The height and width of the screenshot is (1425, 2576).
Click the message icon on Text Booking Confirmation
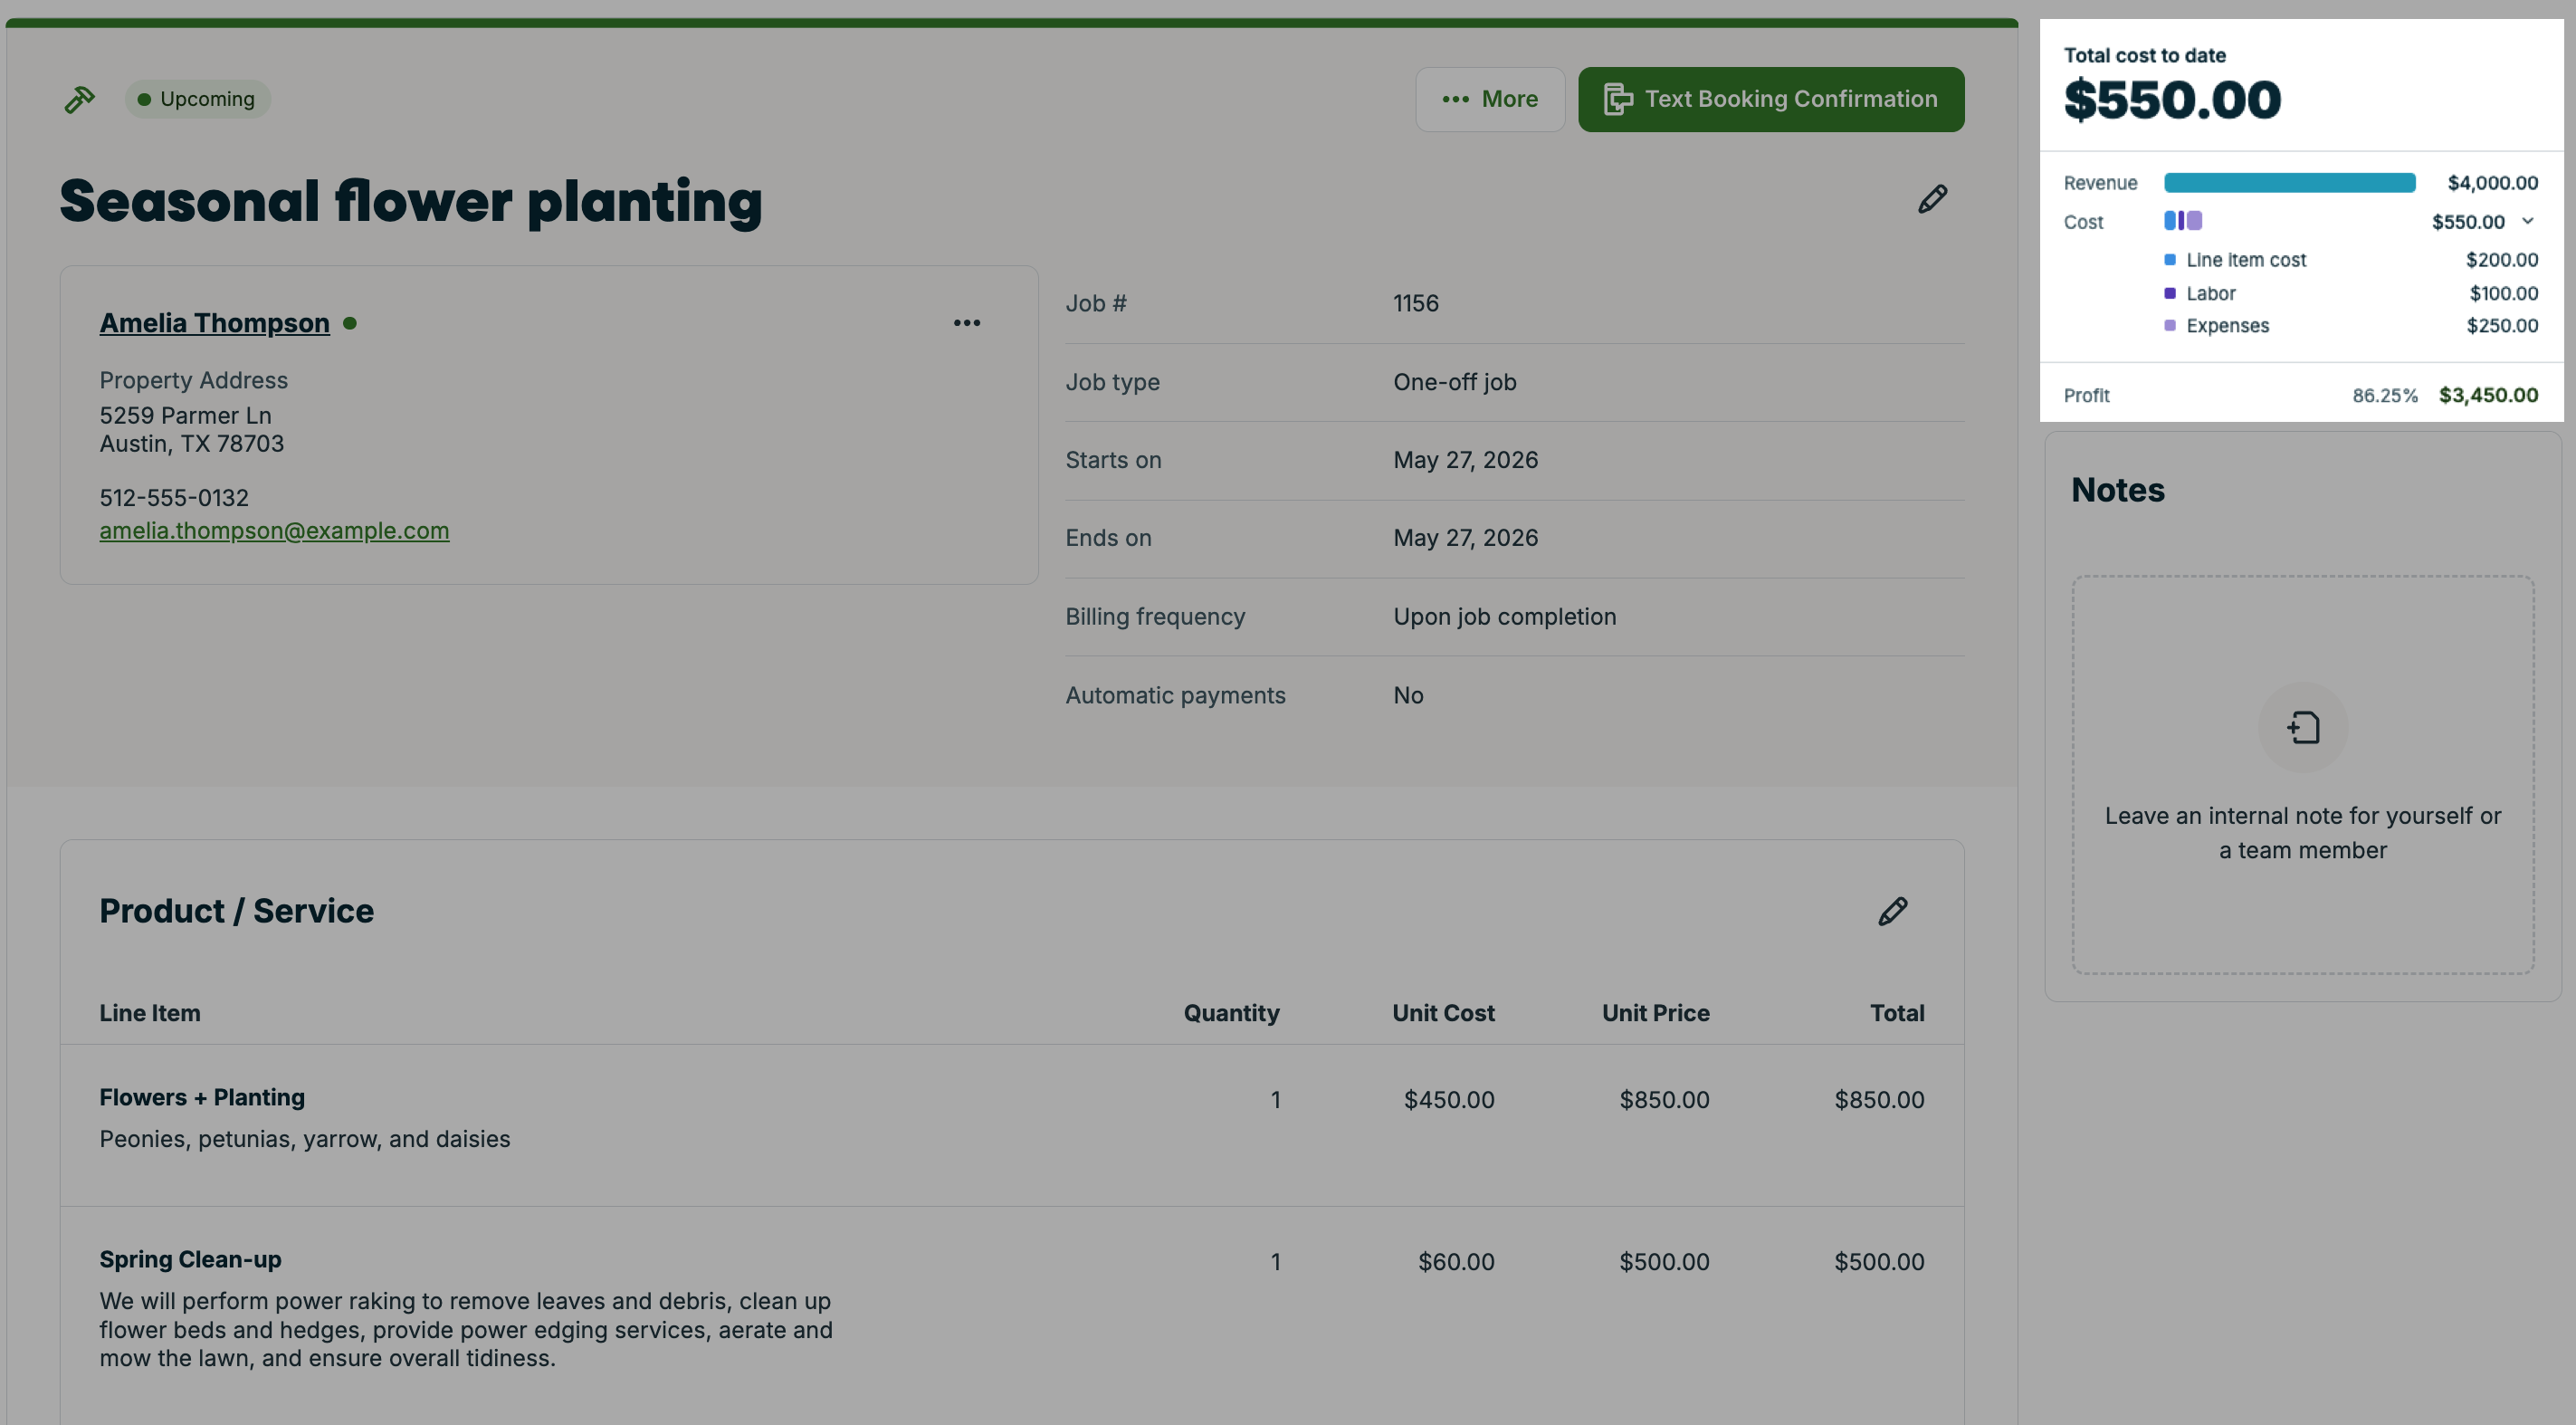1617,99
